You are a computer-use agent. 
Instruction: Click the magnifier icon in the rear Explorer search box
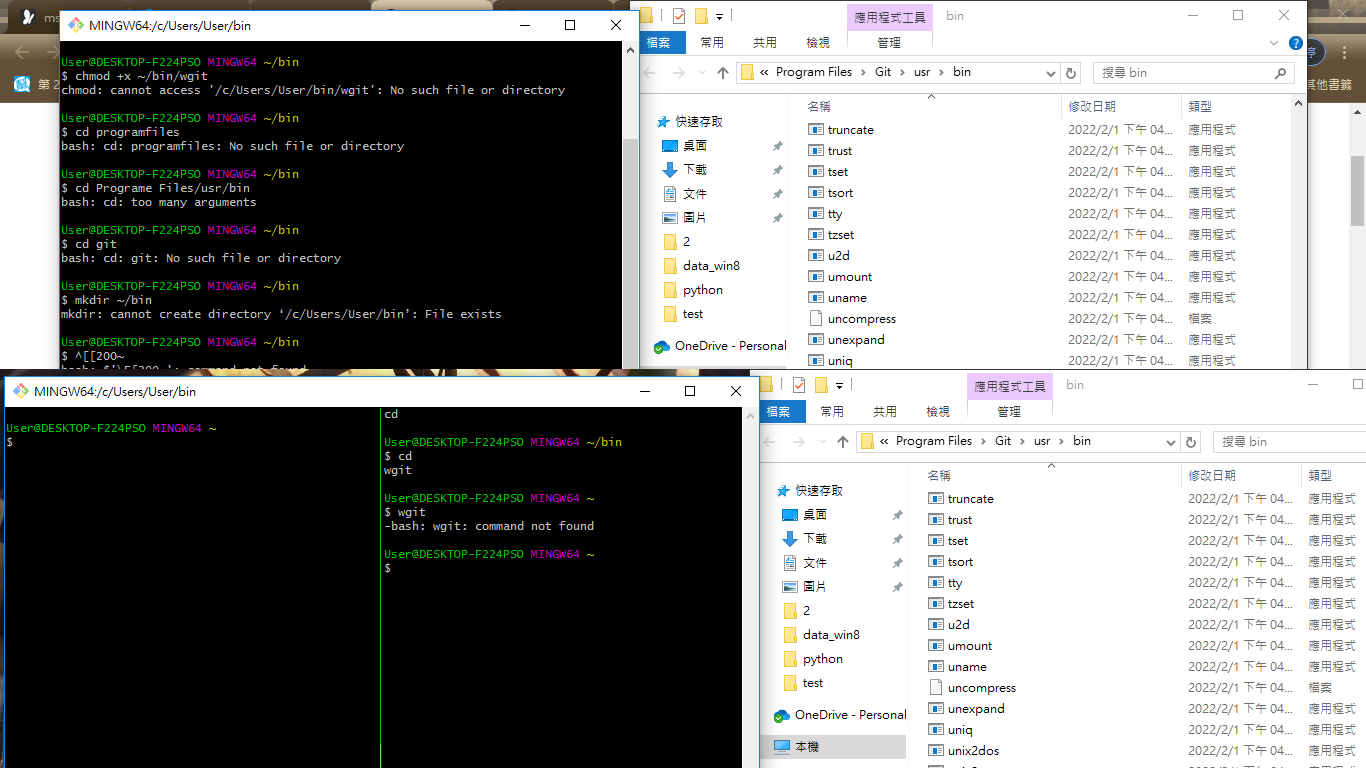pyautogui.click(x=1280, y=73)
